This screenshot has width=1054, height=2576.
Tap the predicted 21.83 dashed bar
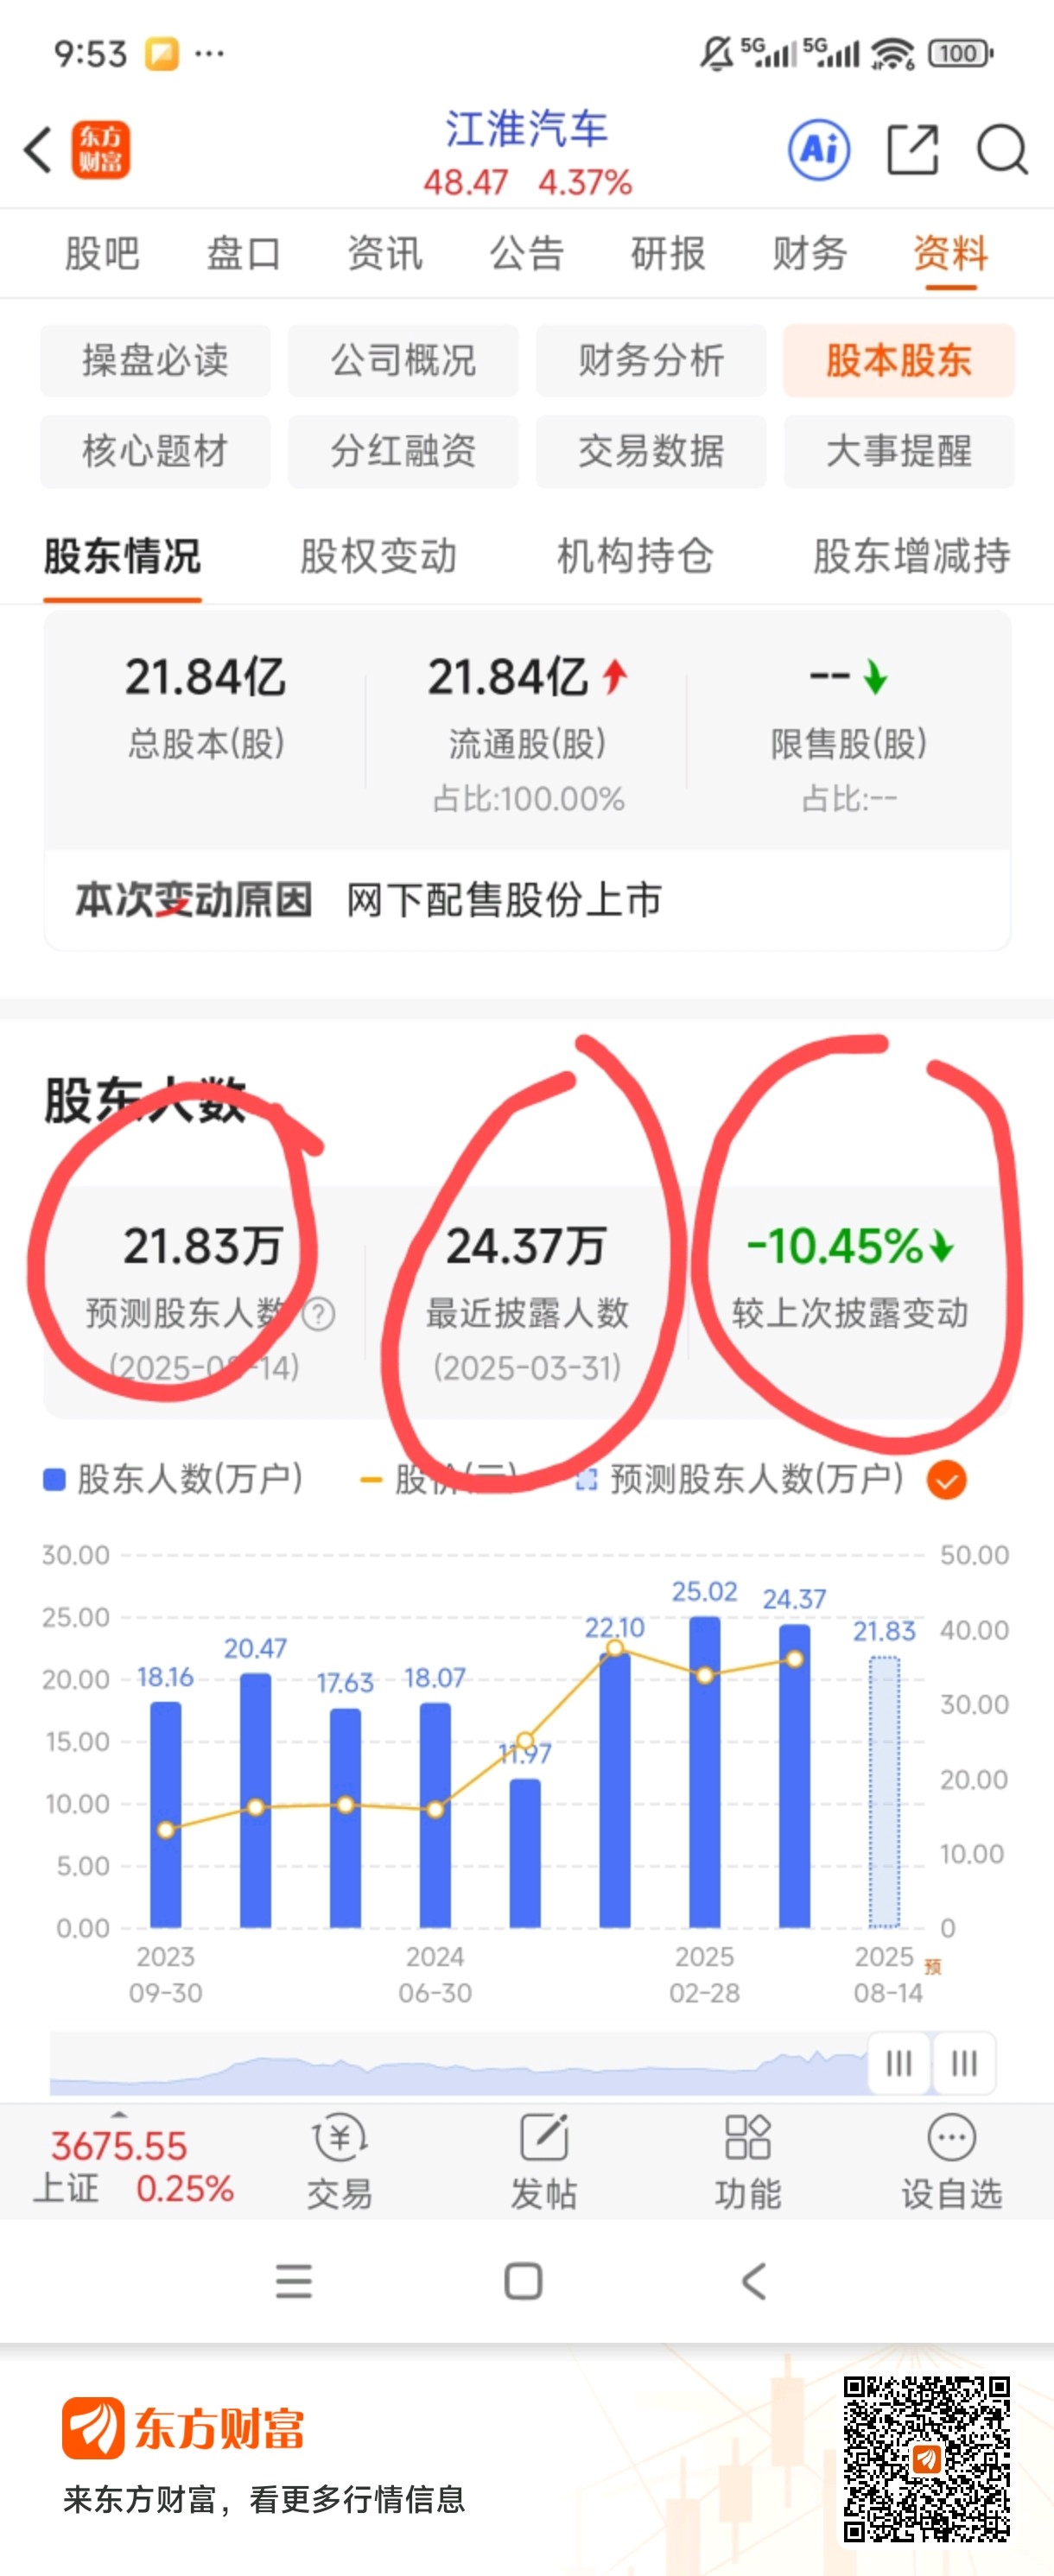coord(884,1792)
